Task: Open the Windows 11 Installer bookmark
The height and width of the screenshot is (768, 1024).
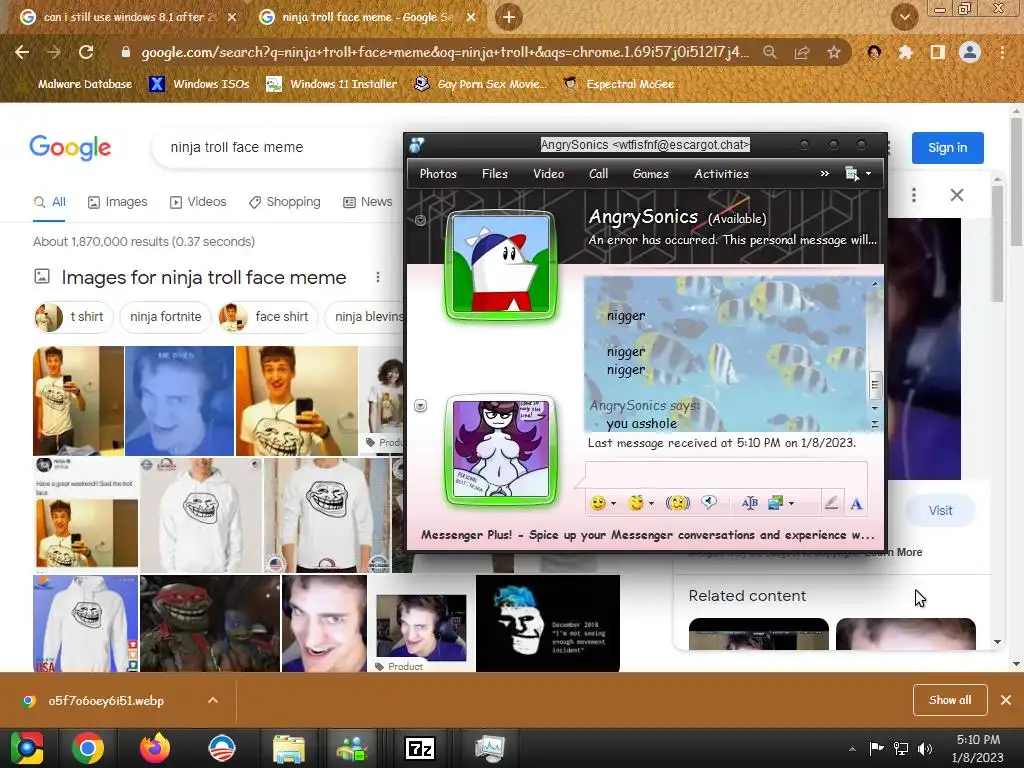Action: [332, 84]
